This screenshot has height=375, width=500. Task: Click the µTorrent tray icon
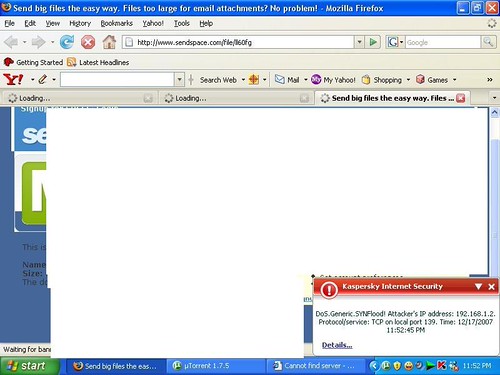[x=386, y=366]
